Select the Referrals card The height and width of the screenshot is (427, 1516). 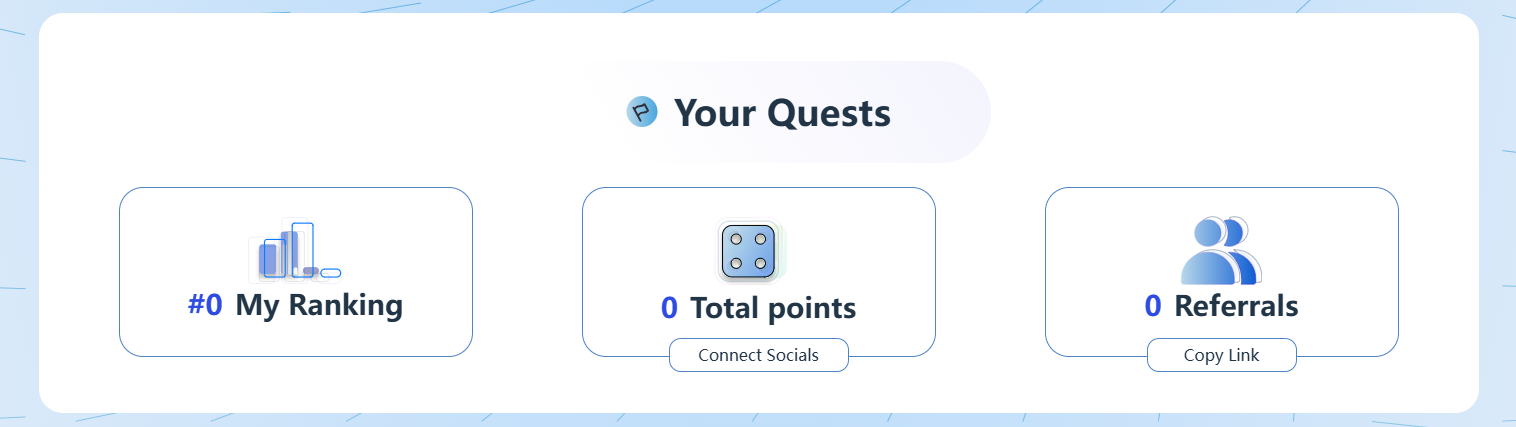click(1222, 272)
